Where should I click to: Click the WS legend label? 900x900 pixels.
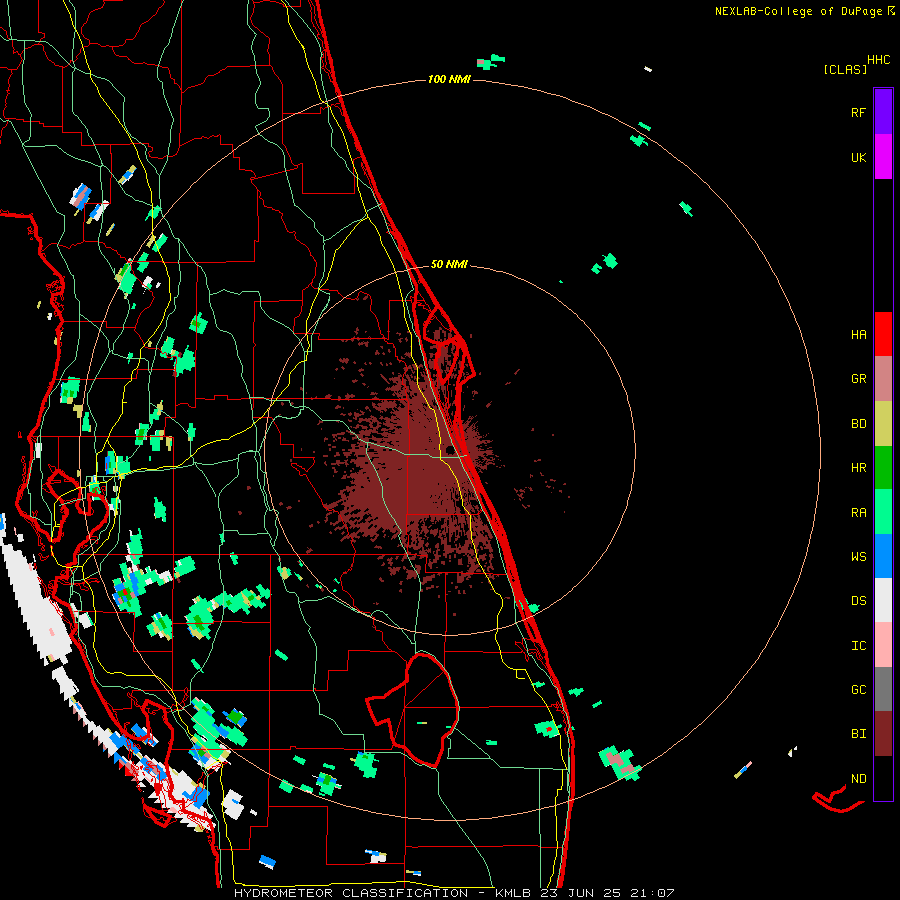pos(858,556)
